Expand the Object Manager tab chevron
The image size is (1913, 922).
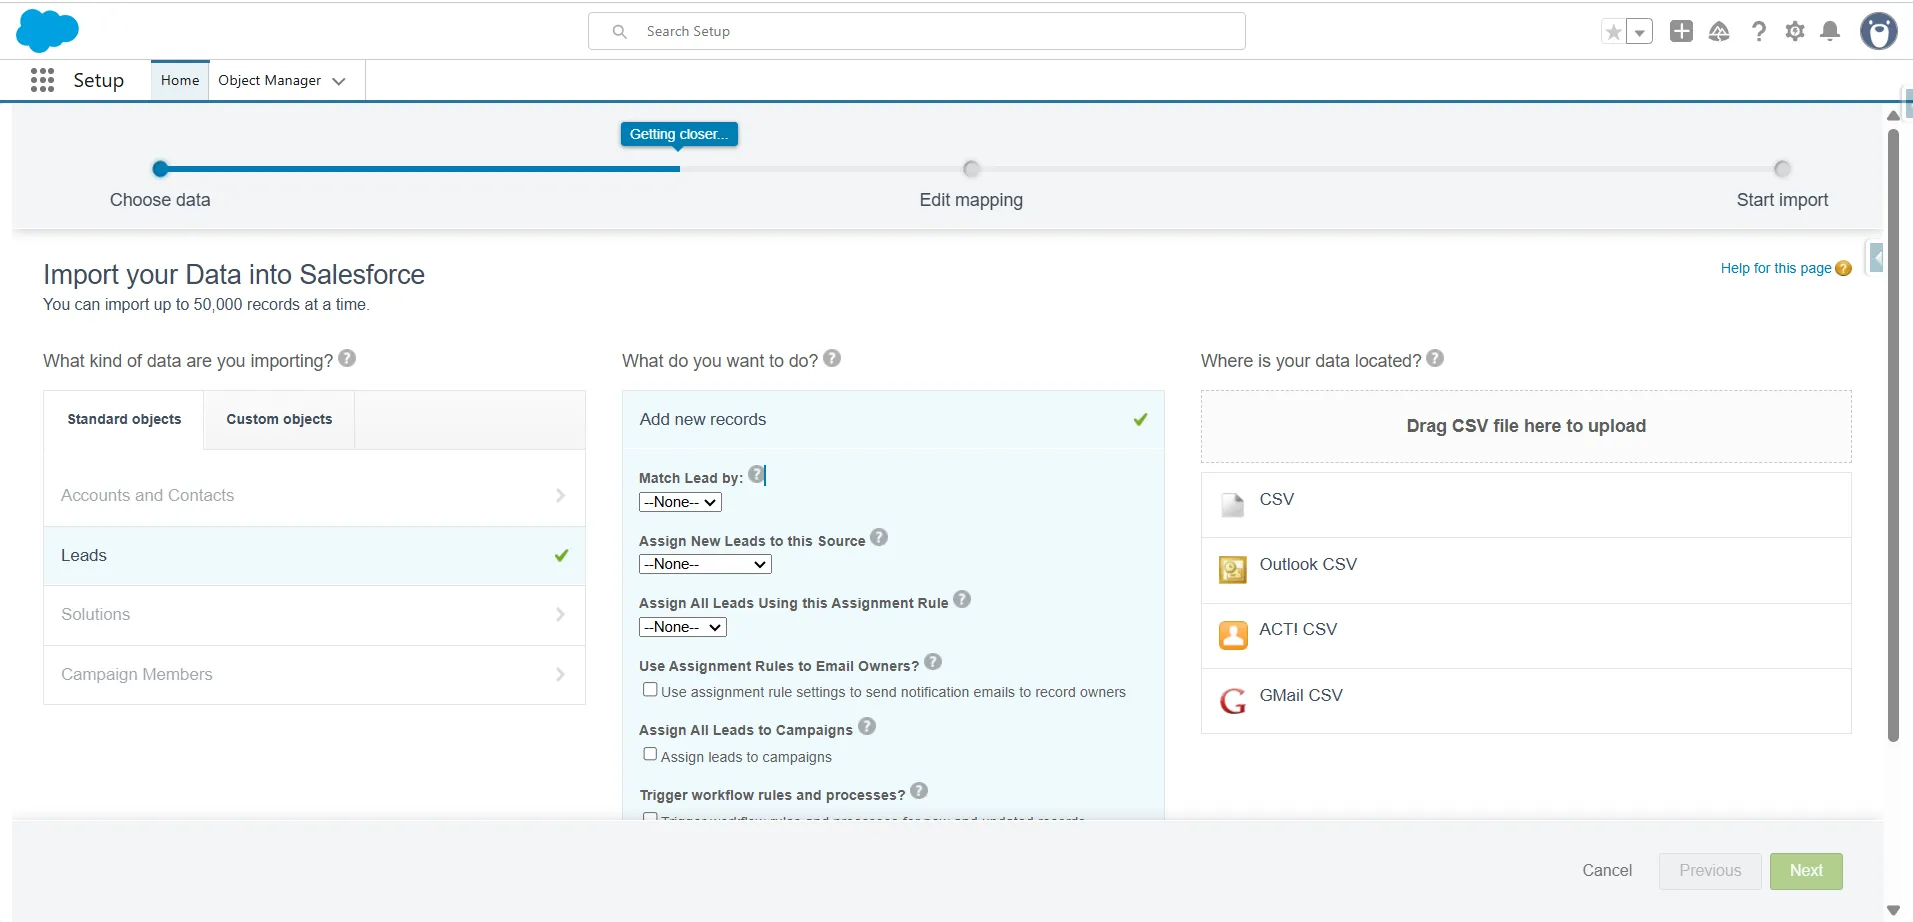tap(339, 81)
